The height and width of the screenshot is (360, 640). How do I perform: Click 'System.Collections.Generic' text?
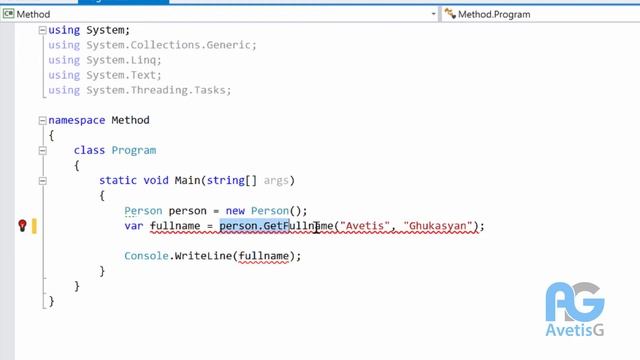tap(168, 45)
